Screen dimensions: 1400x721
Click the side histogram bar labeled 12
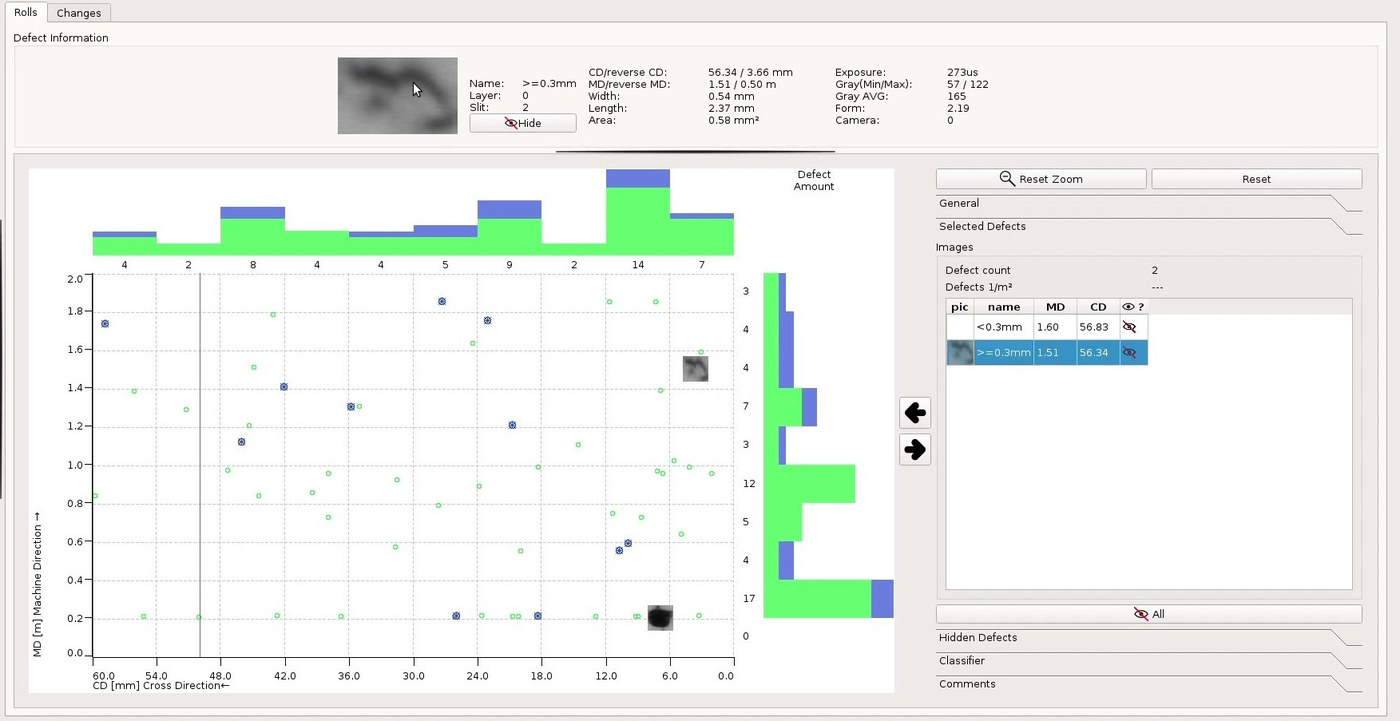(x=809, y=483)
